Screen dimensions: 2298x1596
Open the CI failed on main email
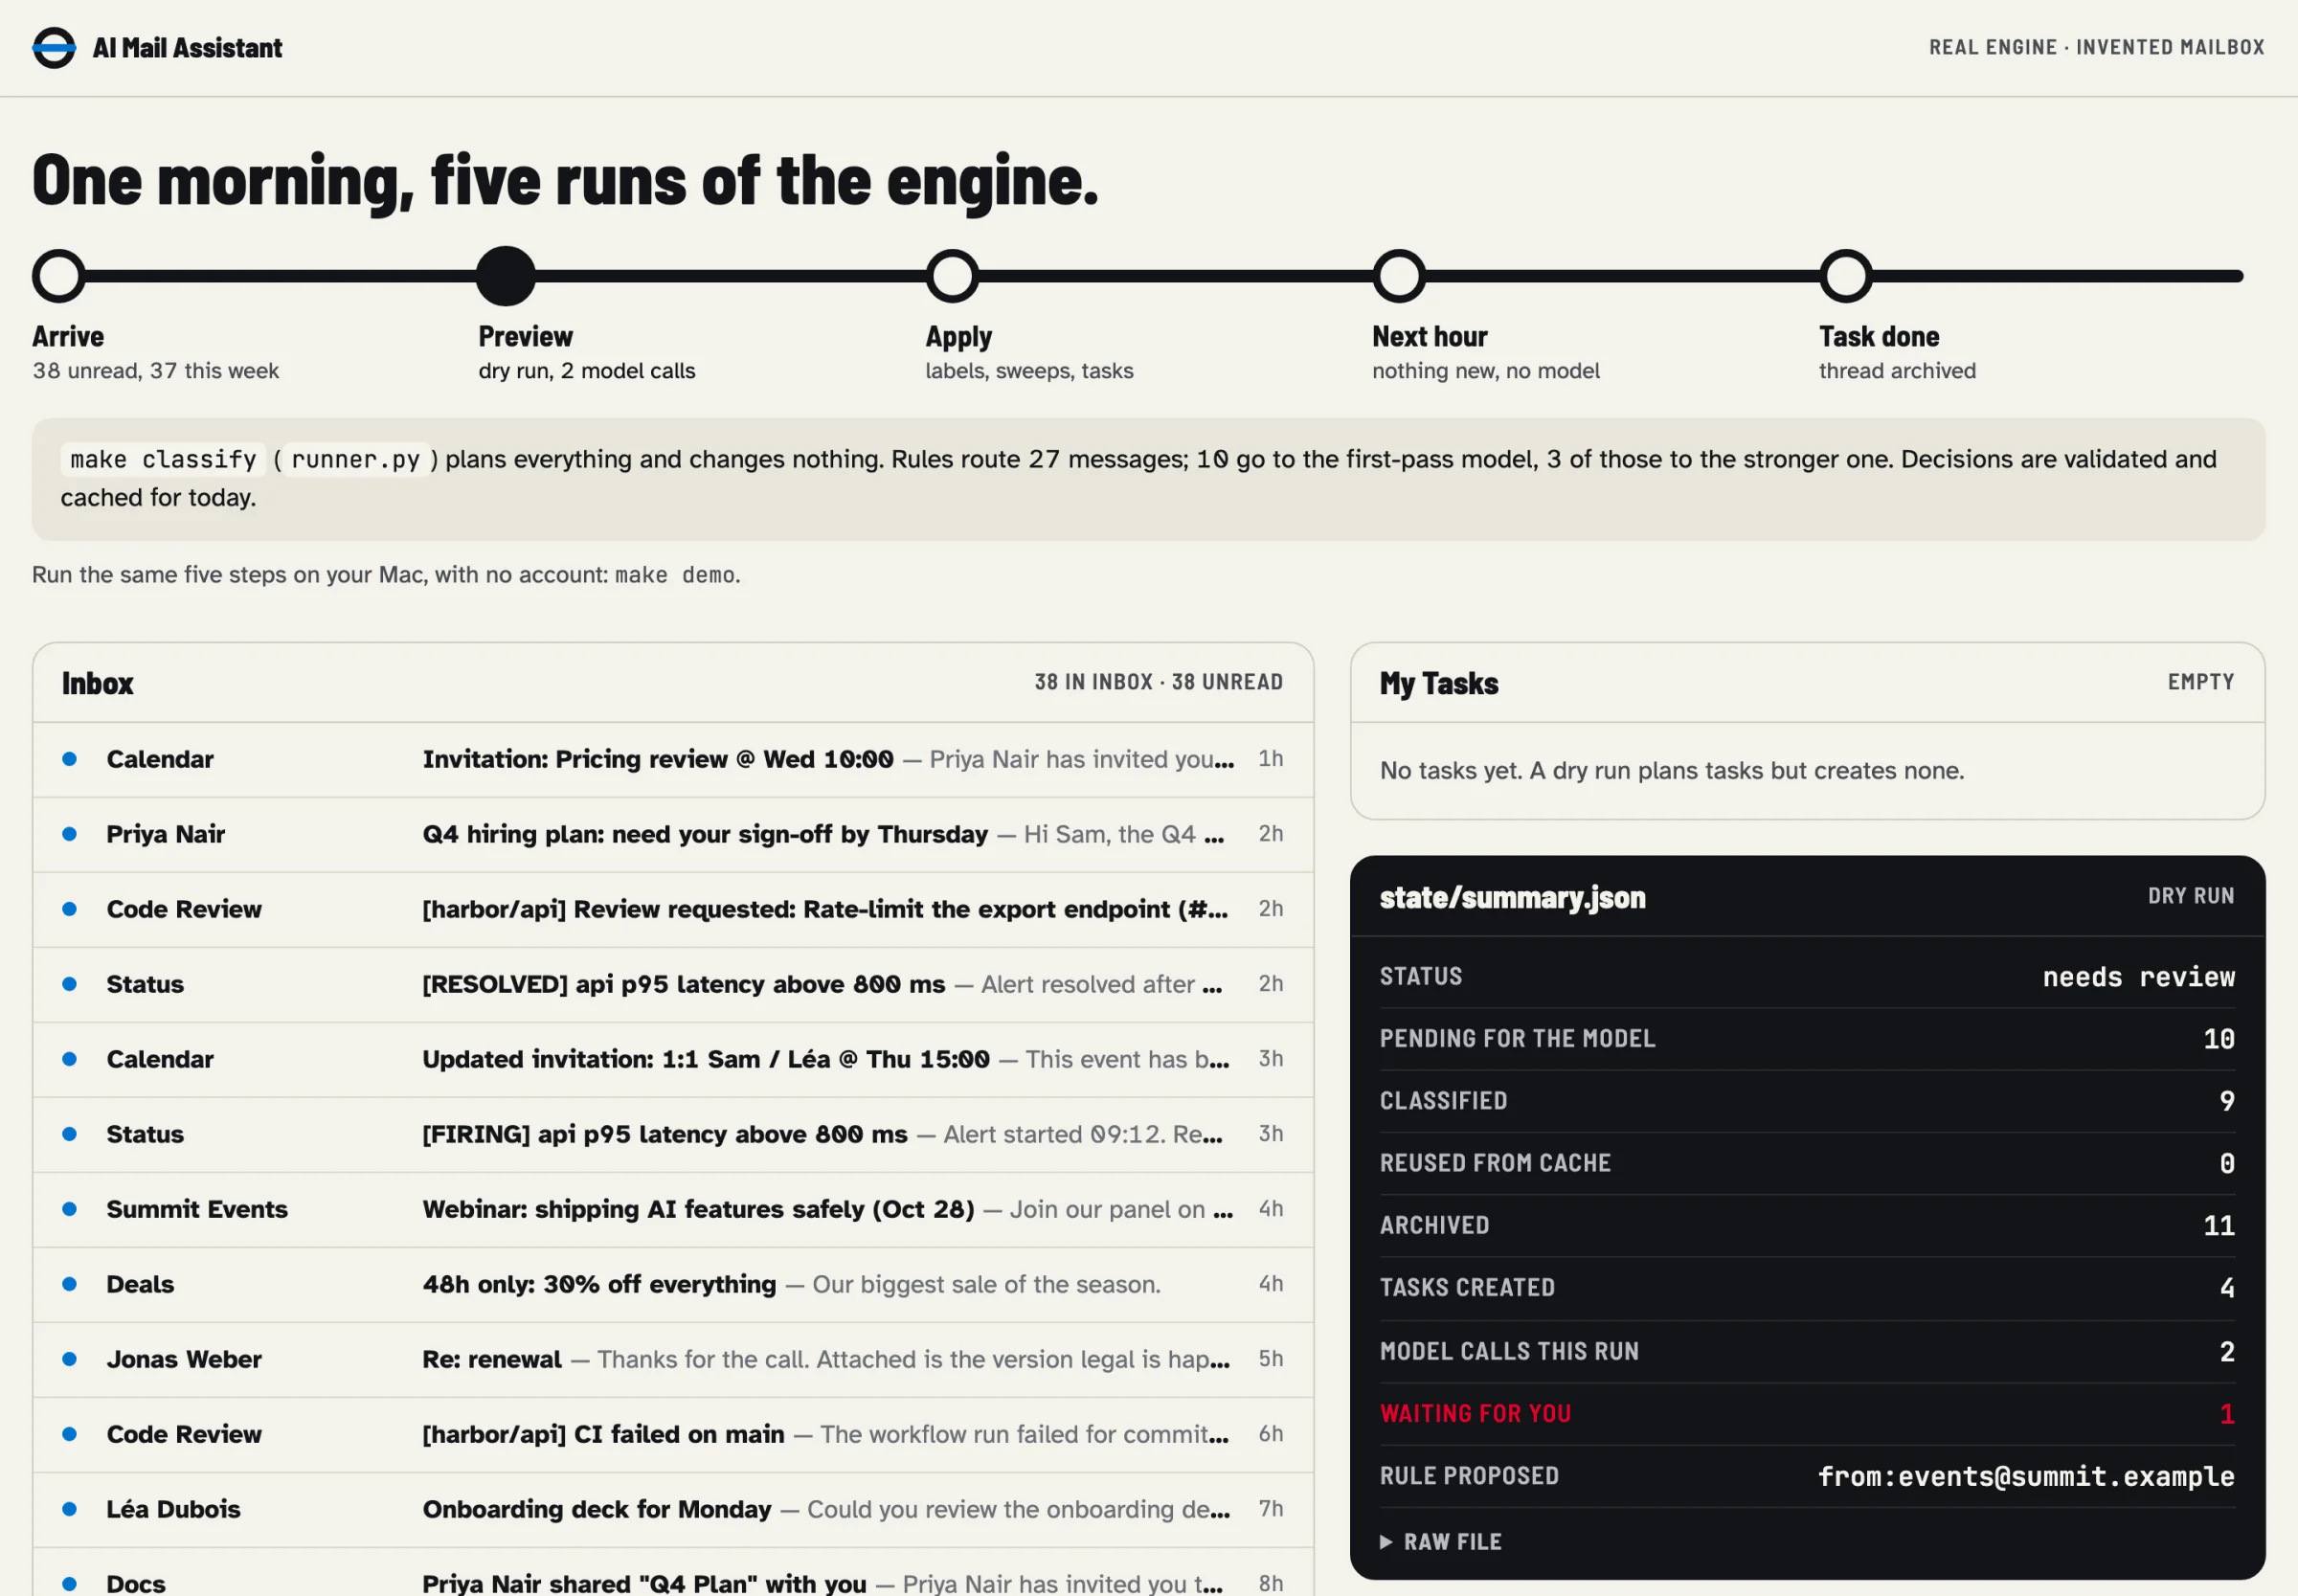point(673,1434)
